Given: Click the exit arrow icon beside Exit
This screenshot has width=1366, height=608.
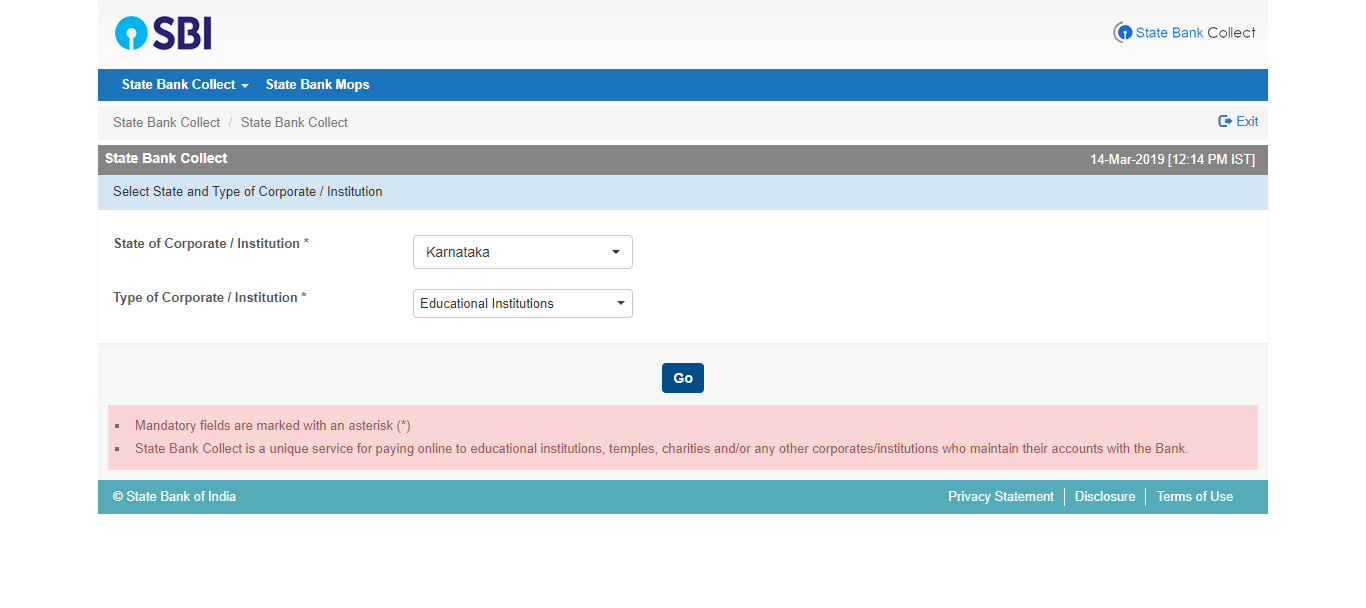Looking at the screenshot, I should (x=1225, y=121).
